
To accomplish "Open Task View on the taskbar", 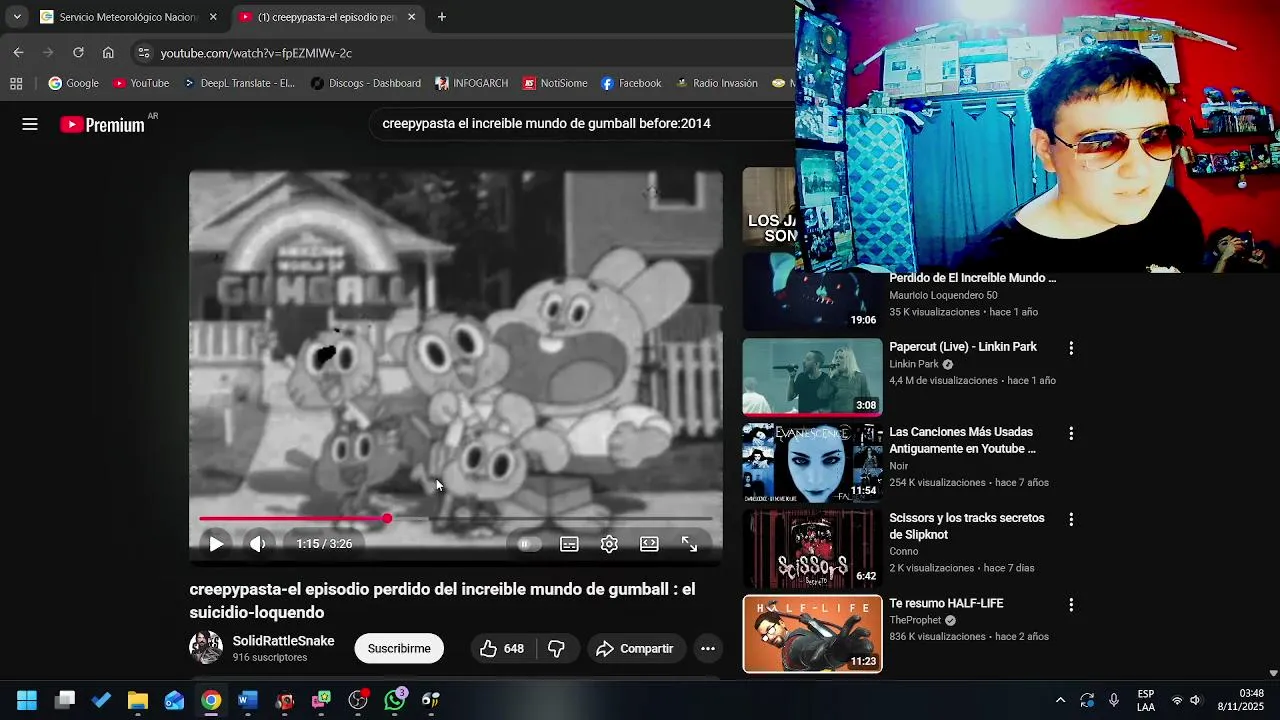I will click(65, 700).
